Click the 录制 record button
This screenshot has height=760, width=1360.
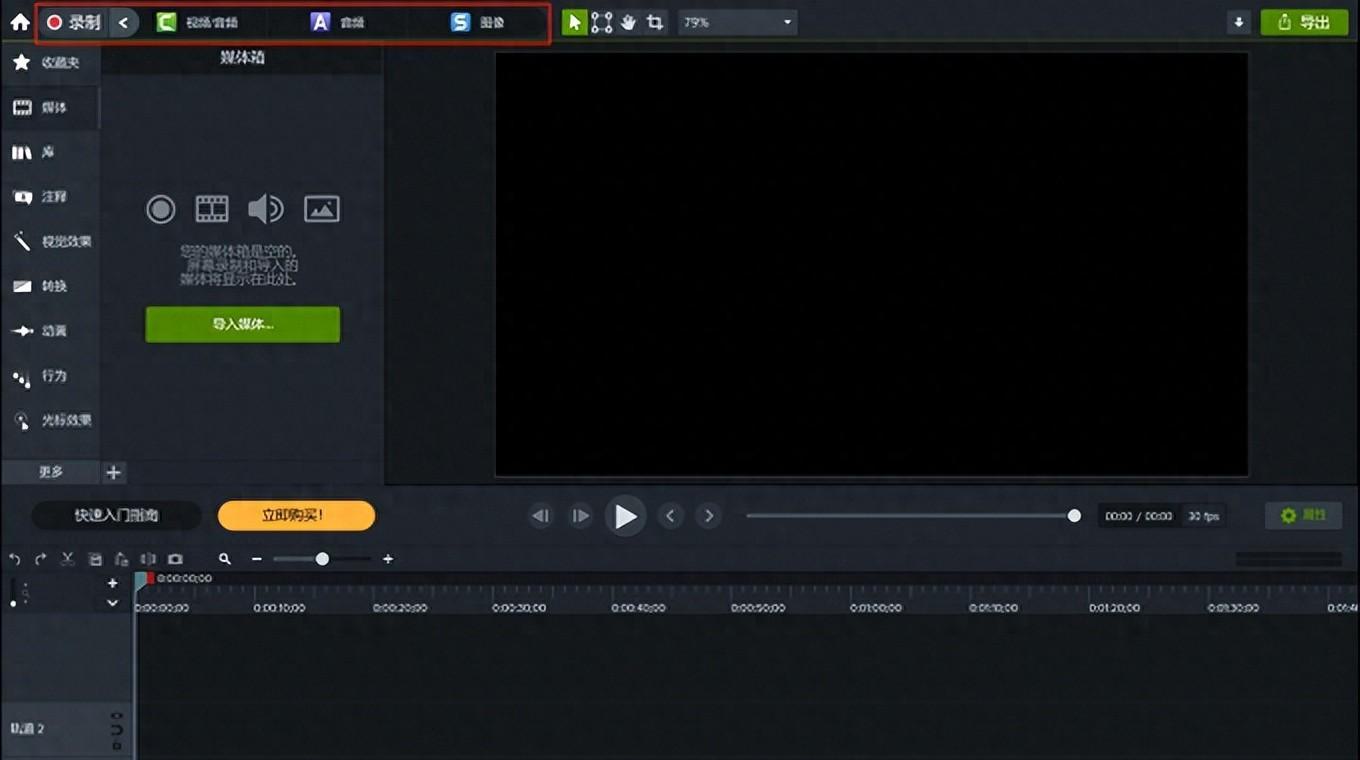click(x=74, y=22)
